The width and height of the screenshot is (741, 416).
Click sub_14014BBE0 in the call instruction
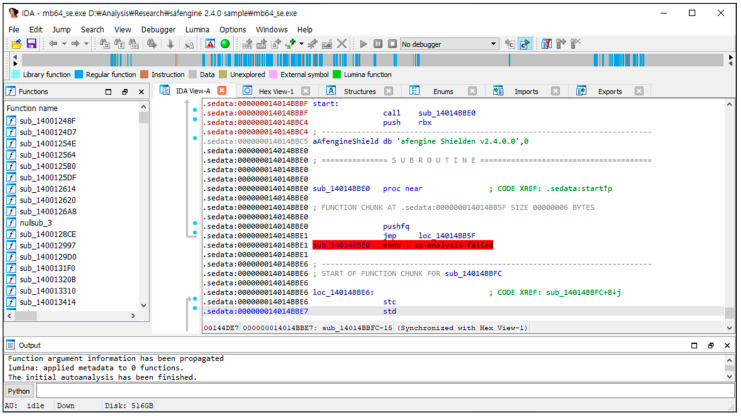(x=447, y=113)
